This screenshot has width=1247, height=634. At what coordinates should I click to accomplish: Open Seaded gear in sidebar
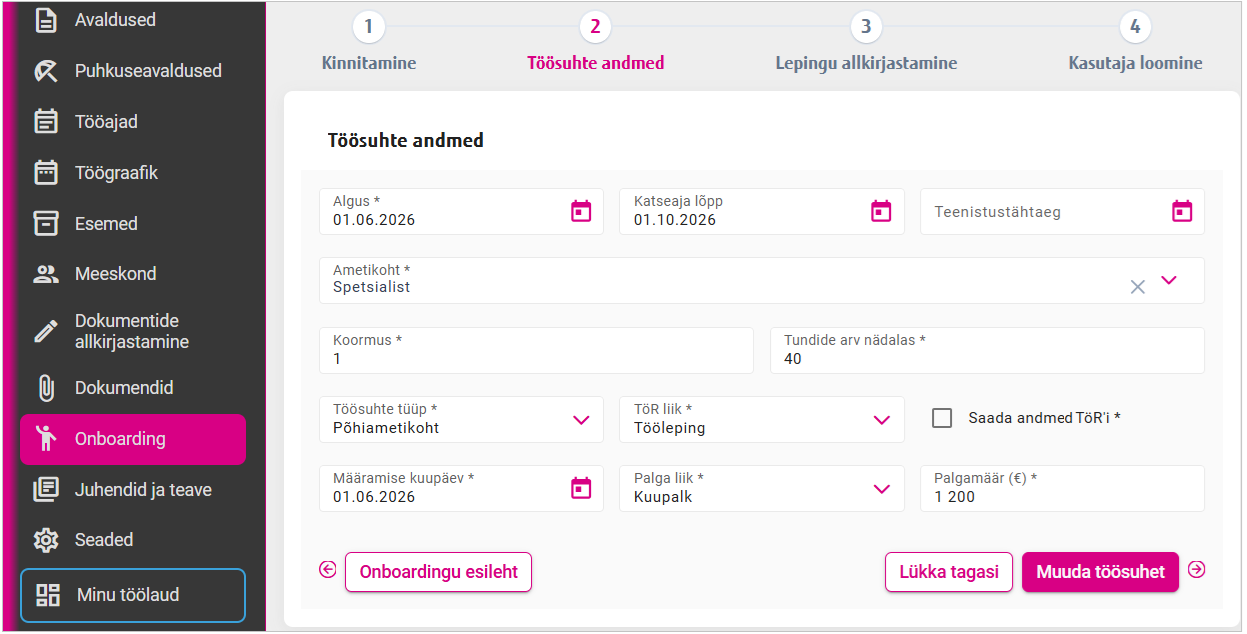pyautogui.click(x=46, y=540)
